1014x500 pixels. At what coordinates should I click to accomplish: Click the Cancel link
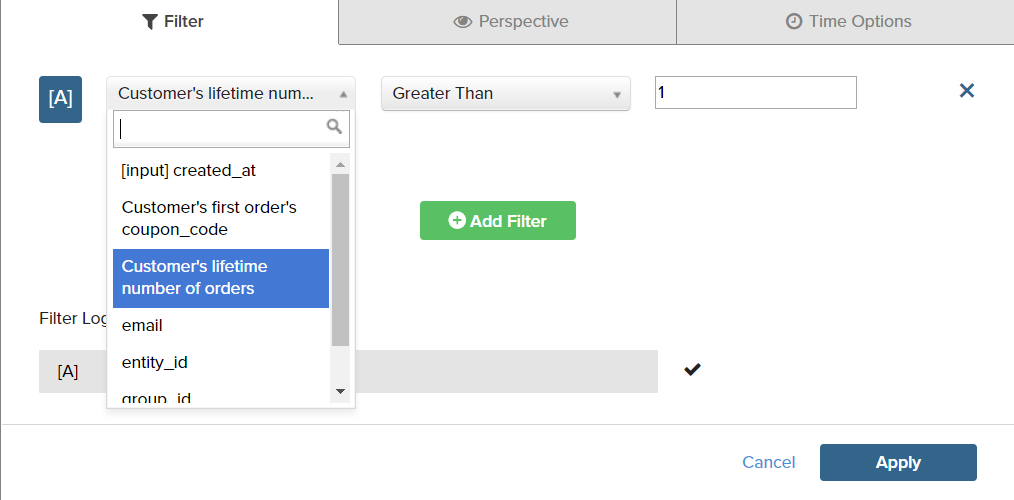pyautogui.click(x=768, y=462)
